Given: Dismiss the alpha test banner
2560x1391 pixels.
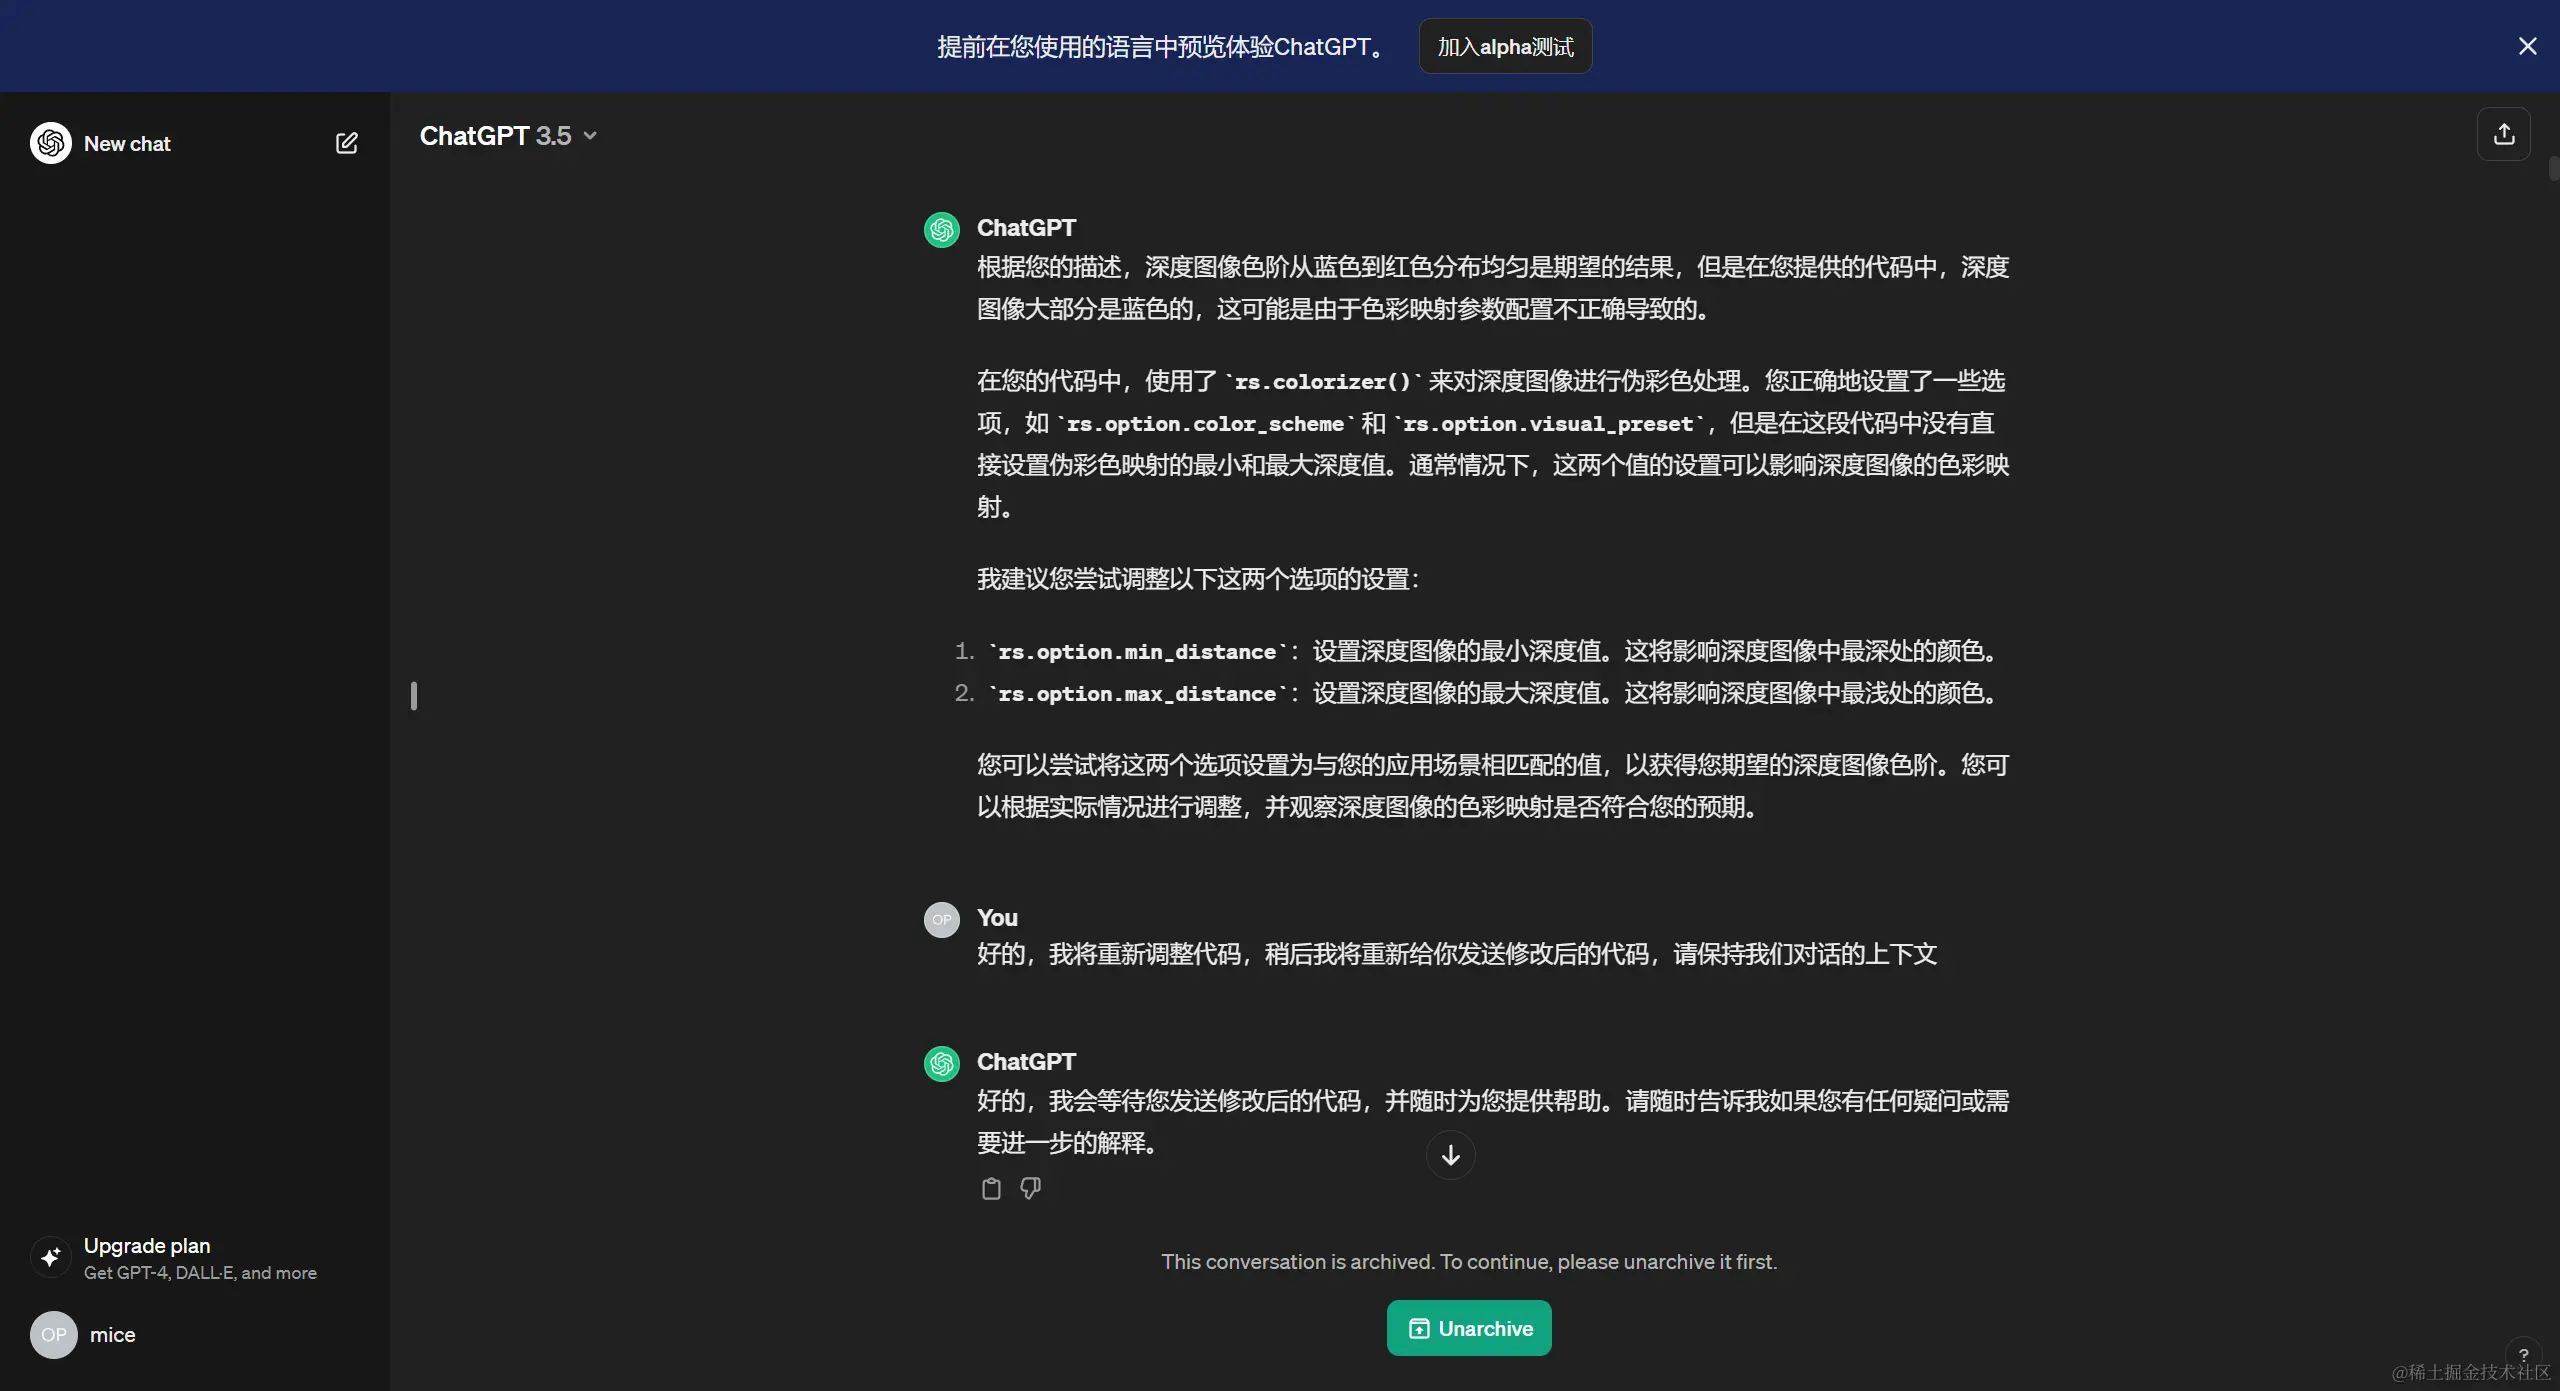Looking at the screenshot, I should coord(2527,46).
